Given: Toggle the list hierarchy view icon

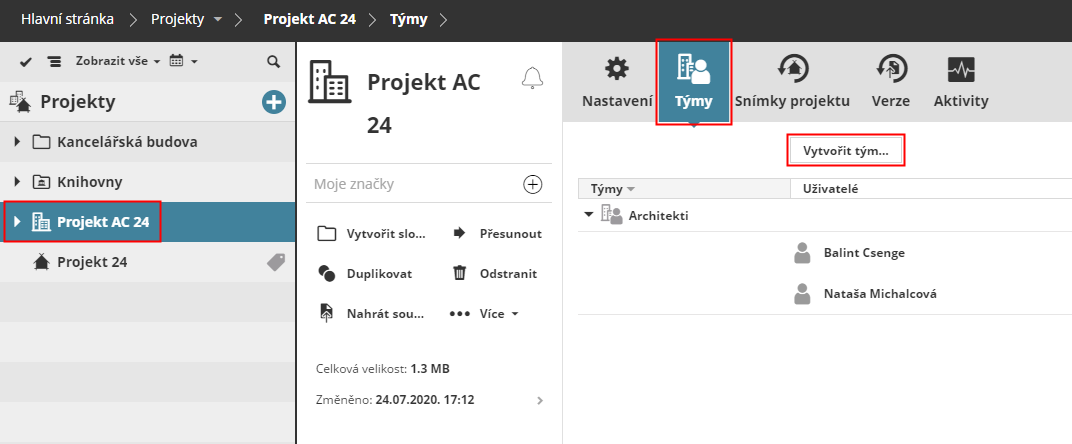Looking at the screenshot, I should 54,61.
